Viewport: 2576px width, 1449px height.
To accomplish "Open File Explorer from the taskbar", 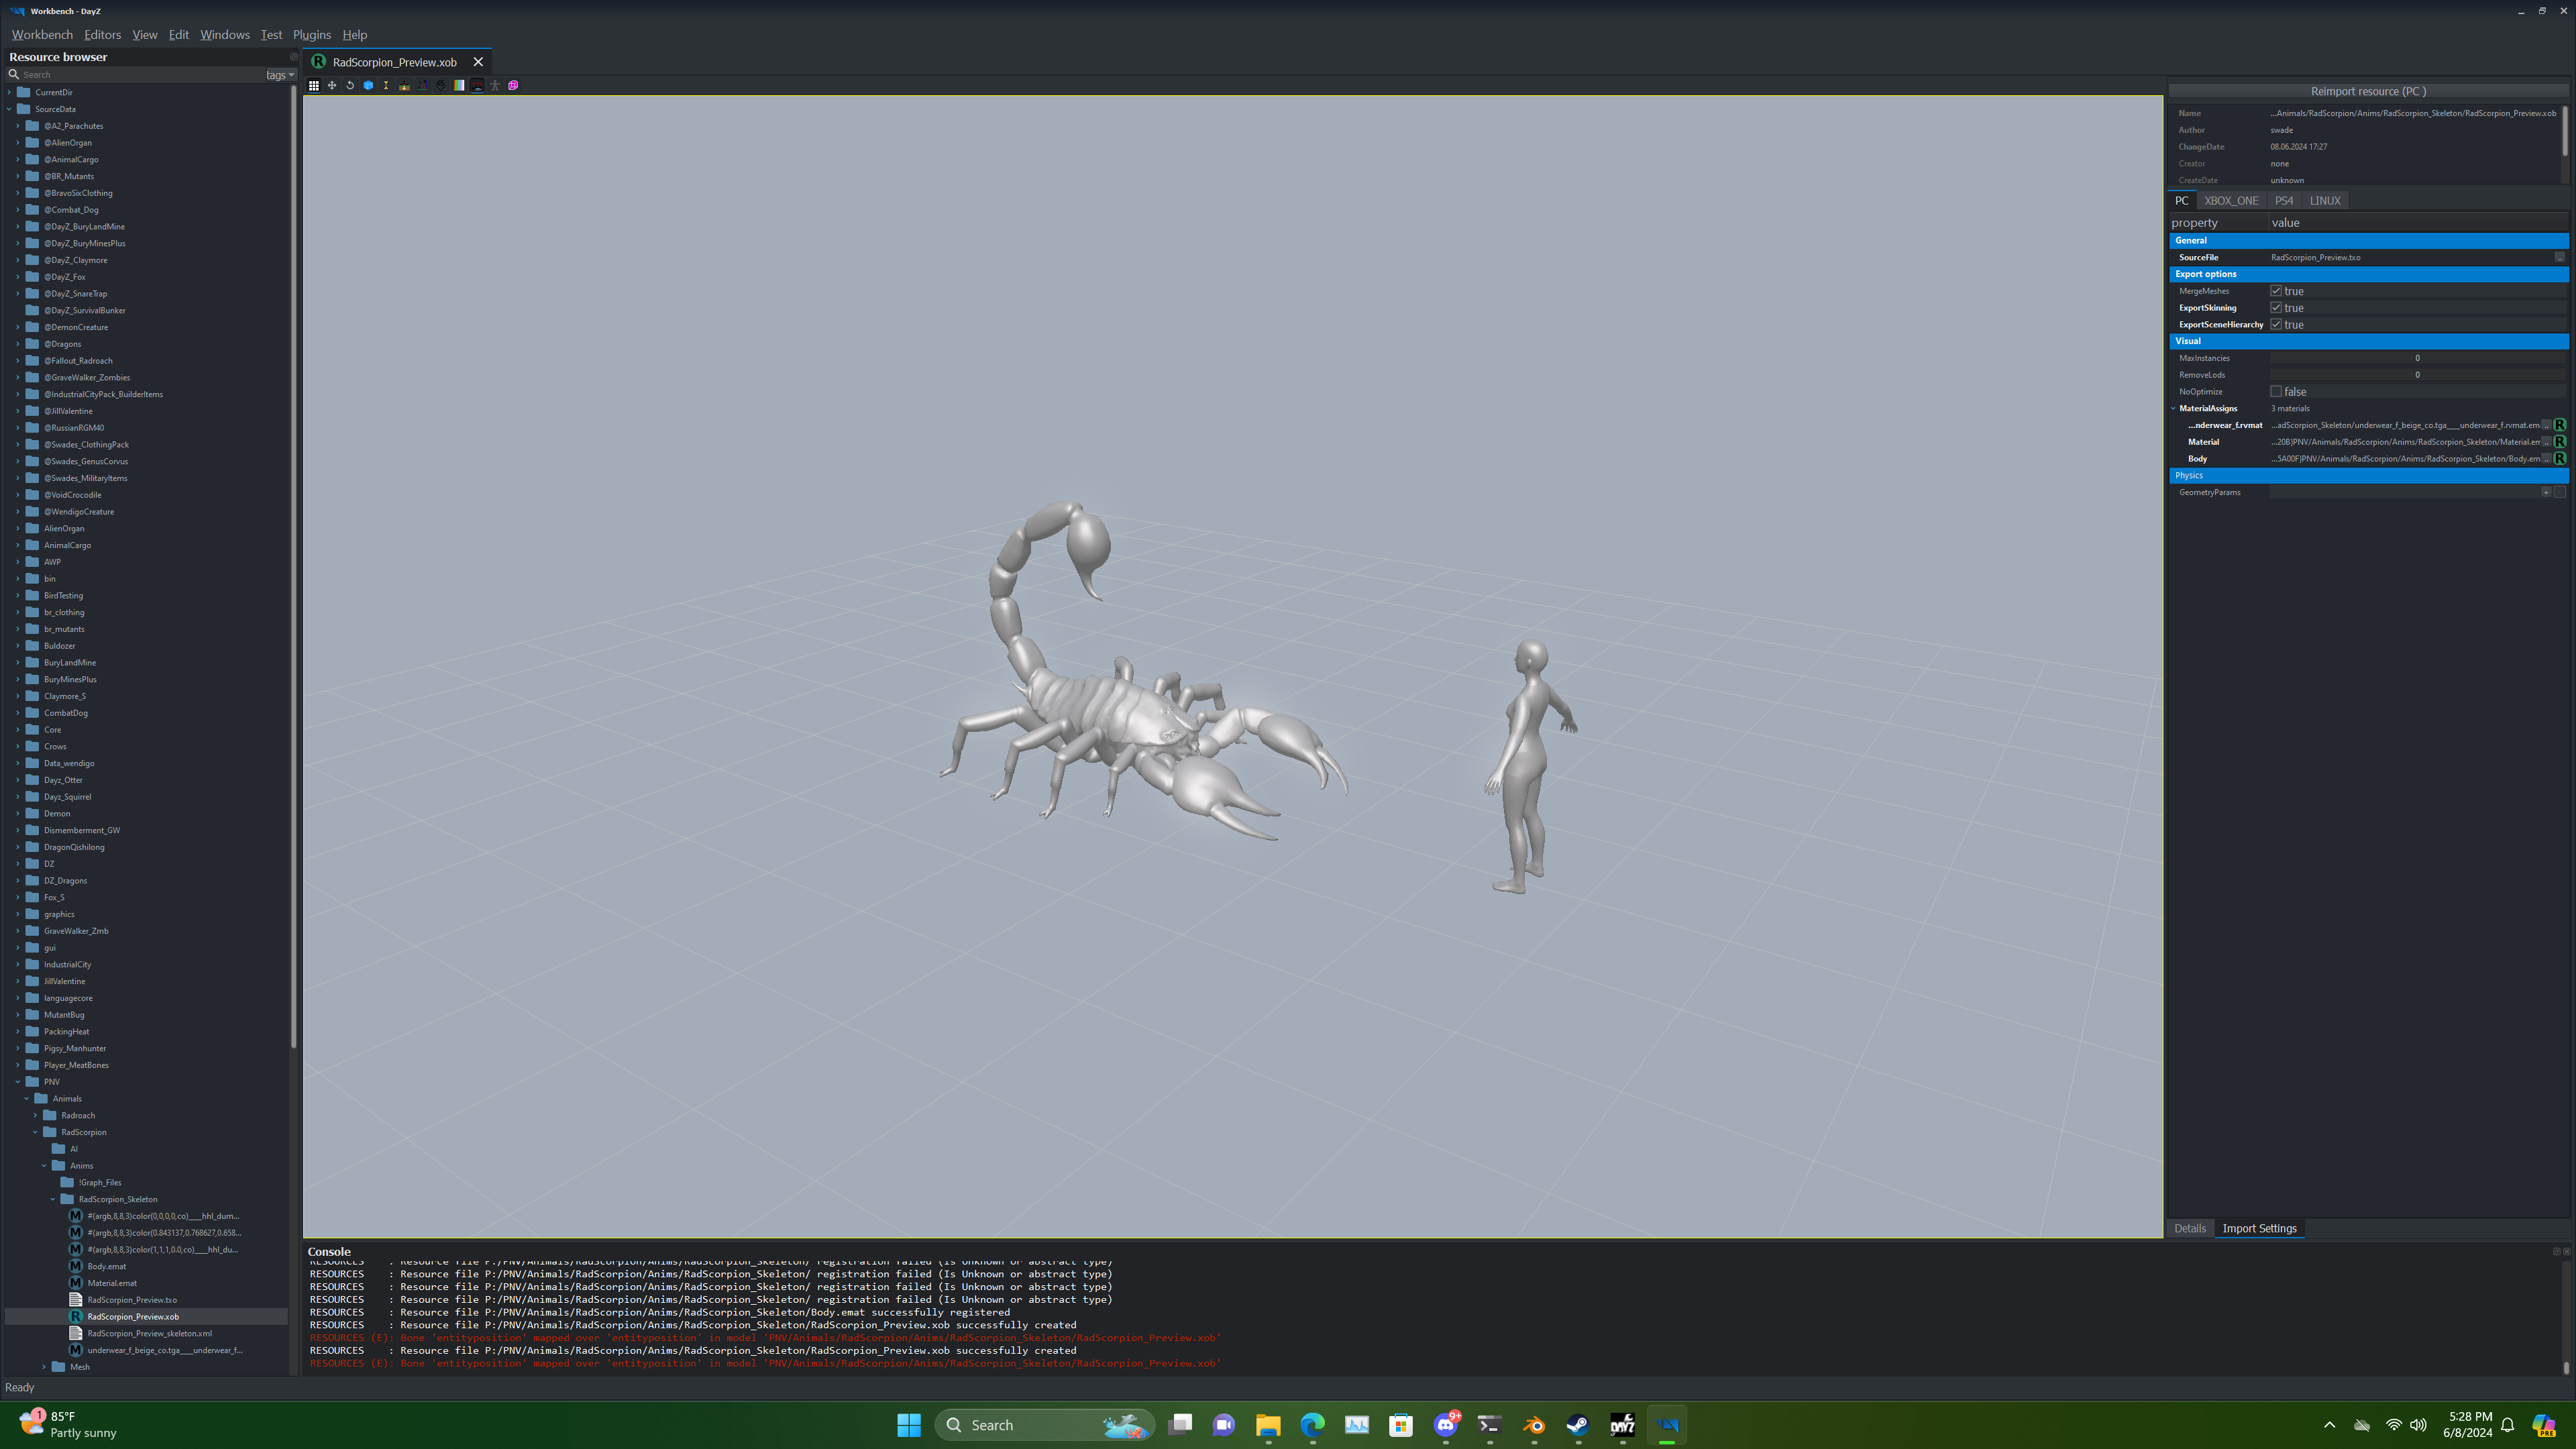I will 1268,1425.
